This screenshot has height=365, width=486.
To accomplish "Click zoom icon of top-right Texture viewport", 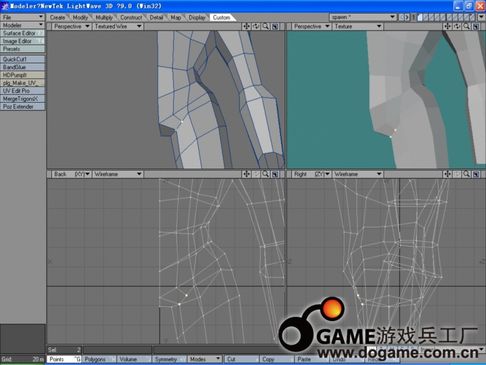I will click(467, 26).
